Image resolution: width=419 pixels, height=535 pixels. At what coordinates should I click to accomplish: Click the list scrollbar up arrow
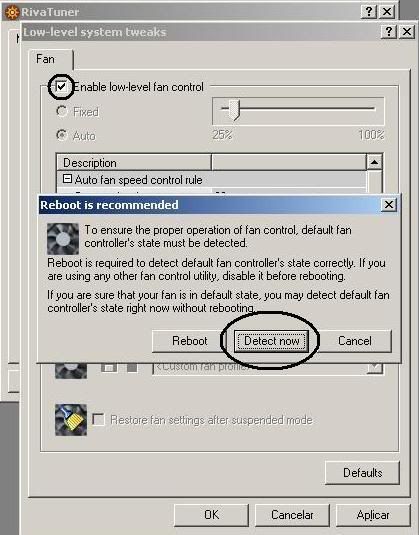coord(374,162)
